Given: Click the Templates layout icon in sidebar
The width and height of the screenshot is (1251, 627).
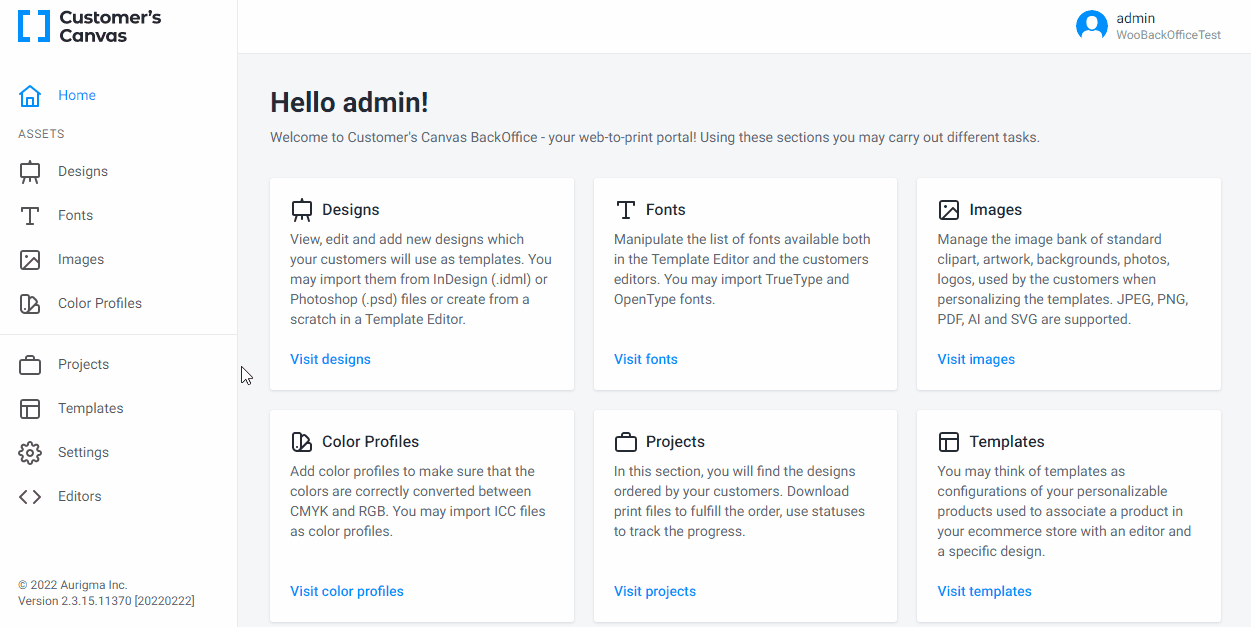Looking at the screenshot, I should point(30,409).
